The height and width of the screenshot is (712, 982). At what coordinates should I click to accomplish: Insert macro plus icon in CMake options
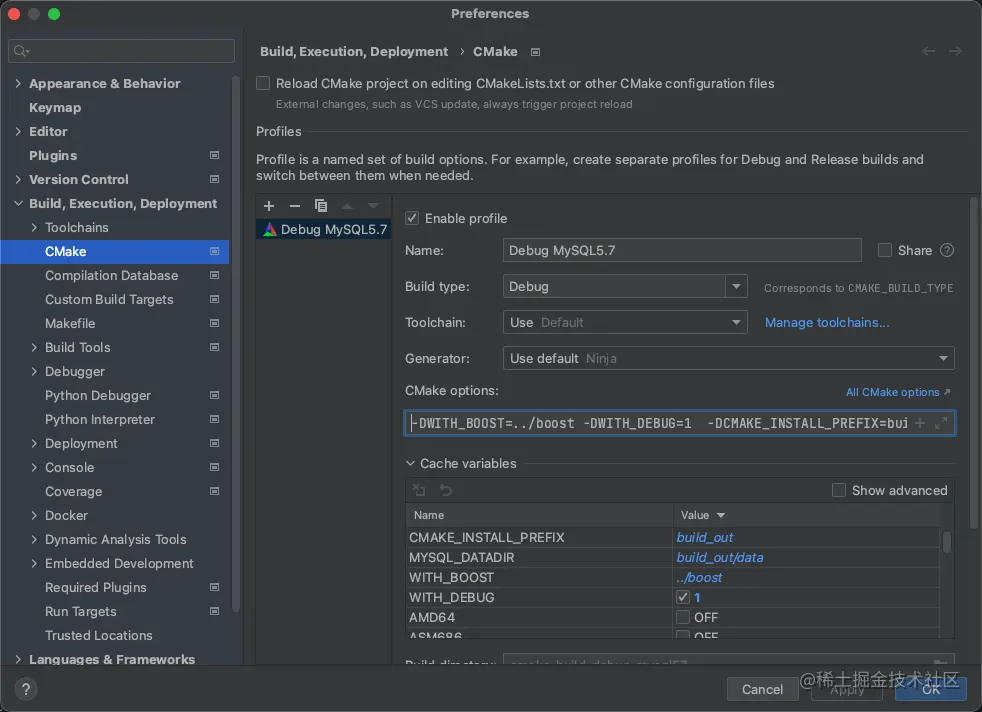919,423
